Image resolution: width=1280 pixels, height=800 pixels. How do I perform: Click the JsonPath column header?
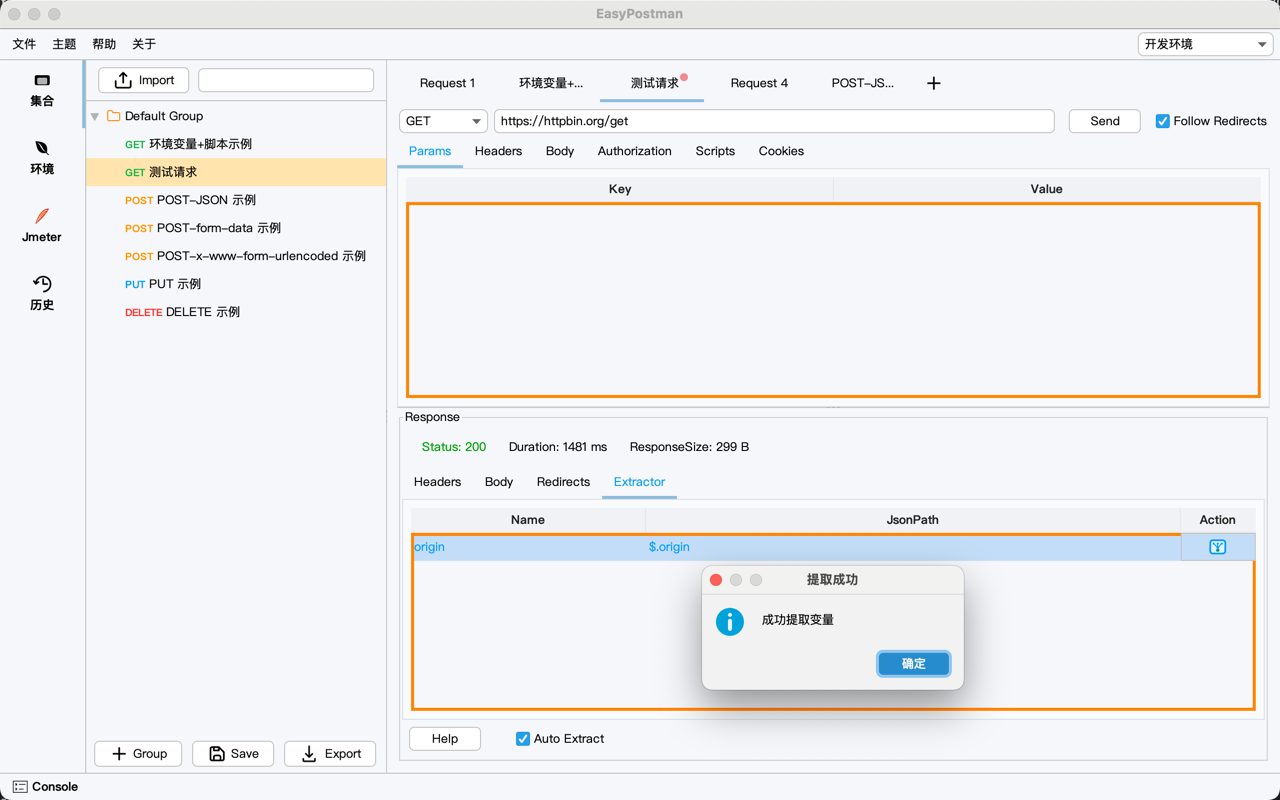(913, 520)
